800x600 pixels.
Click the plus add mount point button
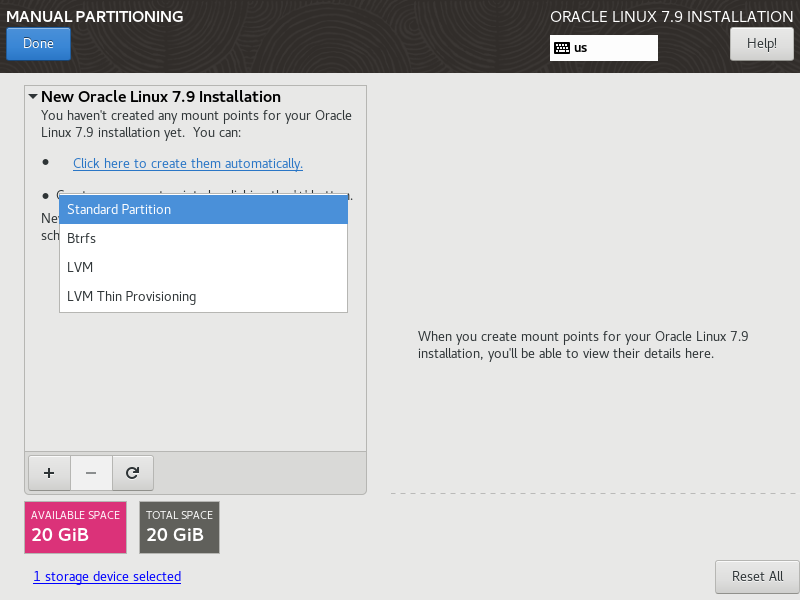point(49,473)
